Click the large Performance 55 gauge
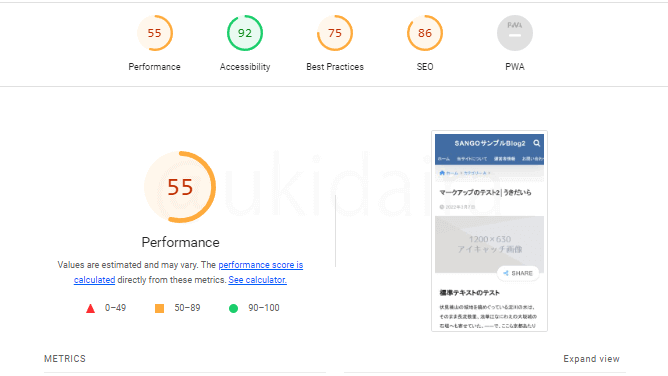 click(180, 187)
